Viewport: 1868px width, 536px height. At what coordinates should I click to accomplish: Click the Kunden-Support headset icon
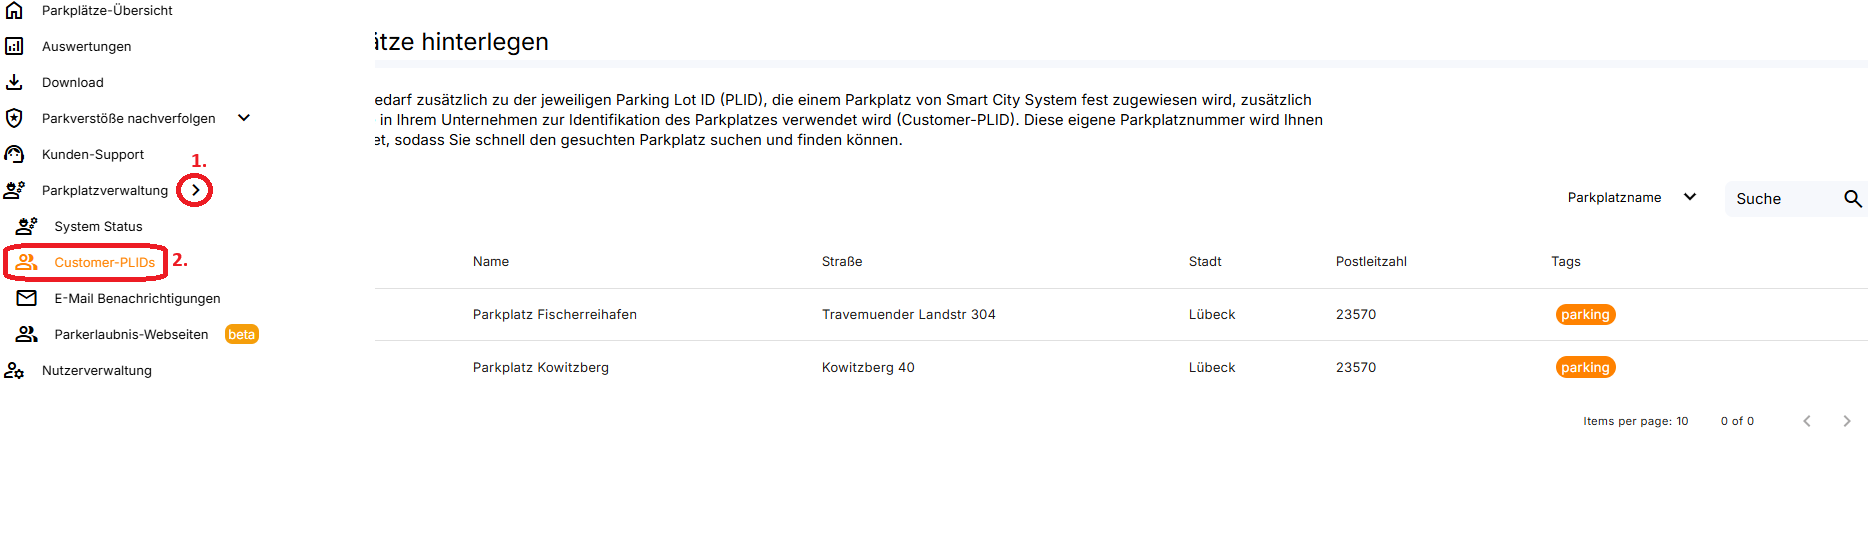(x=14, y=154)
